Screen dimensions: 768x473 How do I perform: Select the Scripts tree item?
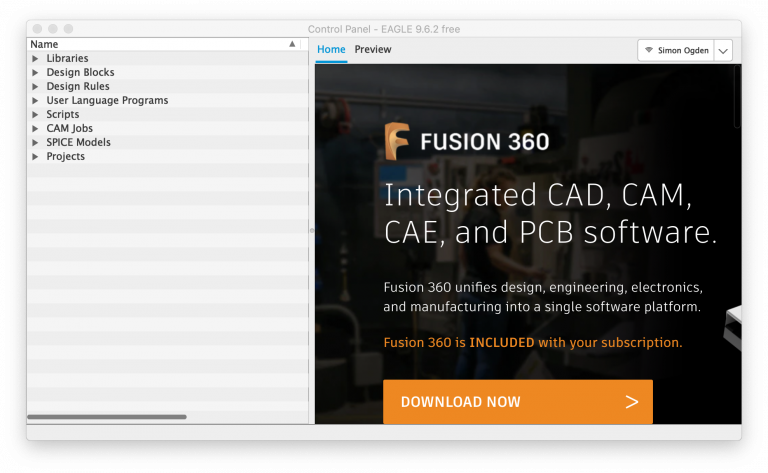click(62, 115)
